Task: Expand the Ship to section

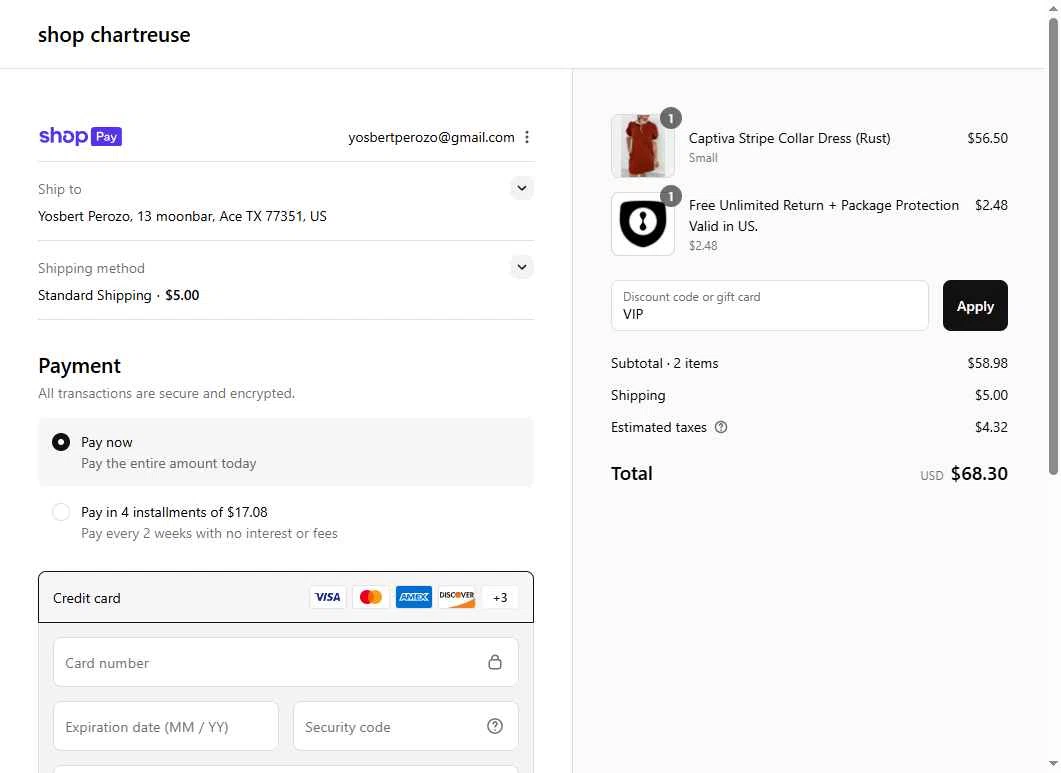Action: 522,188
